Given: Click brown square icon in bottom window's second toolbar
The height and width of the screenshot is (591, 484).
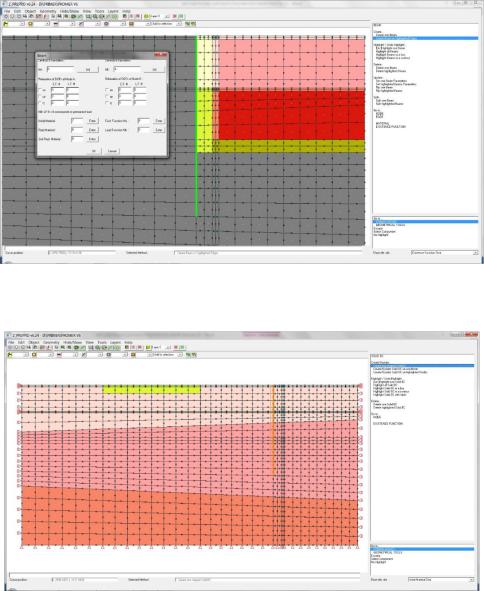Looking at the screenshot, I should click(x=133, y=355).
